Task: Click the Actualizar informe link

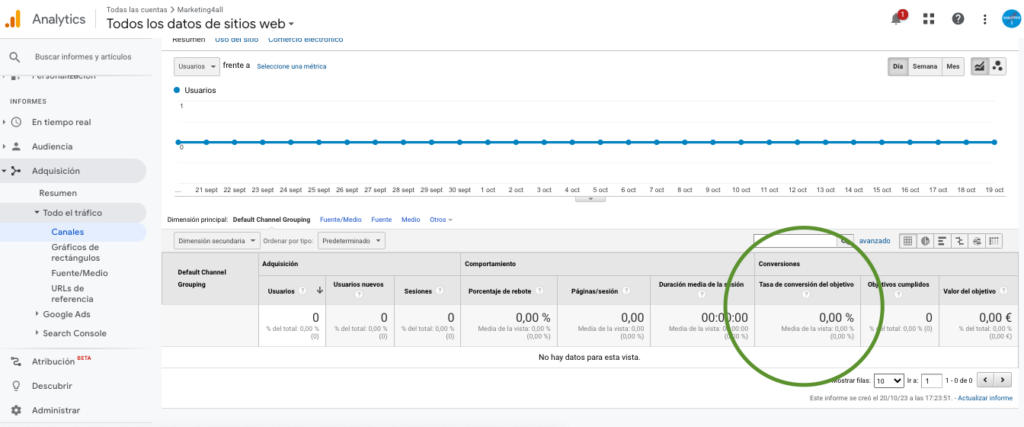Action: [984, 398]
